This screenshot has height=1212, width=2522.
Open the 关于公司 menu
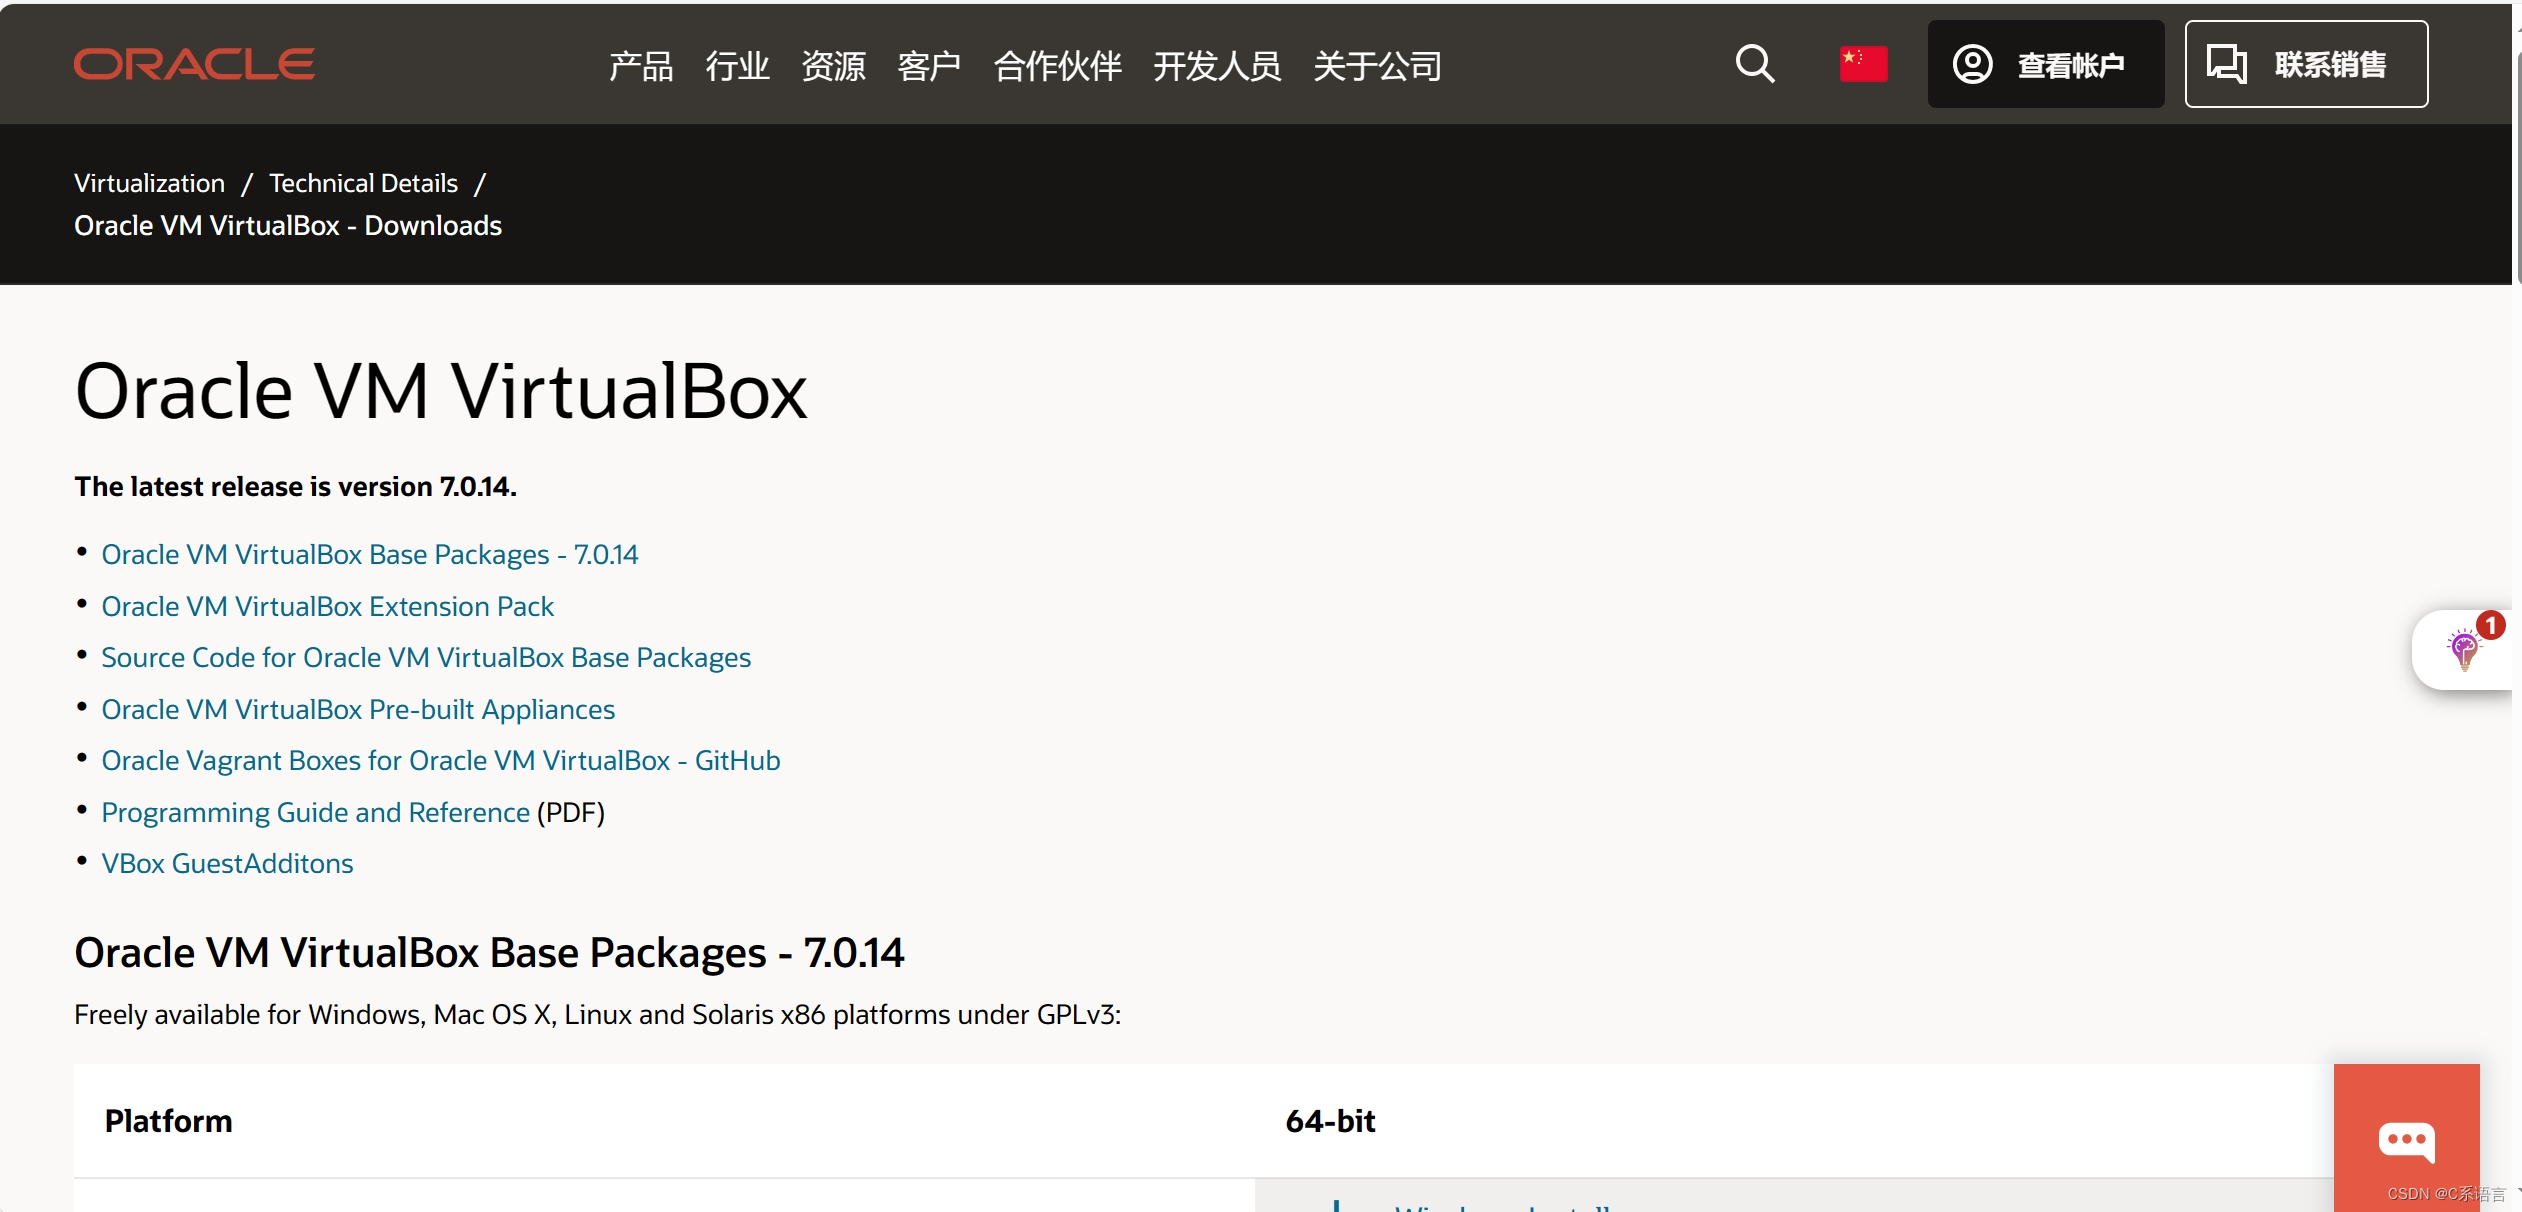click(1377, 66)
